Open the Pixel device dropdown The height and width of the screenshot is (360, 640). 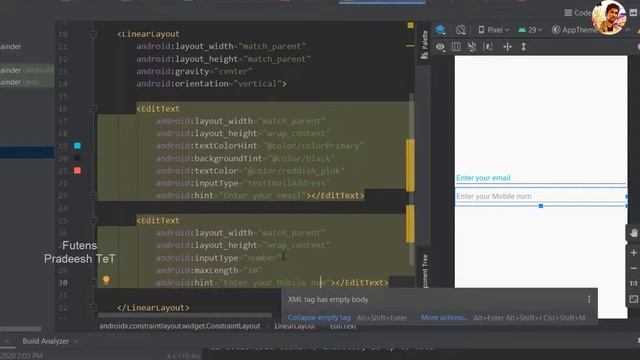[x=493, y=30]
